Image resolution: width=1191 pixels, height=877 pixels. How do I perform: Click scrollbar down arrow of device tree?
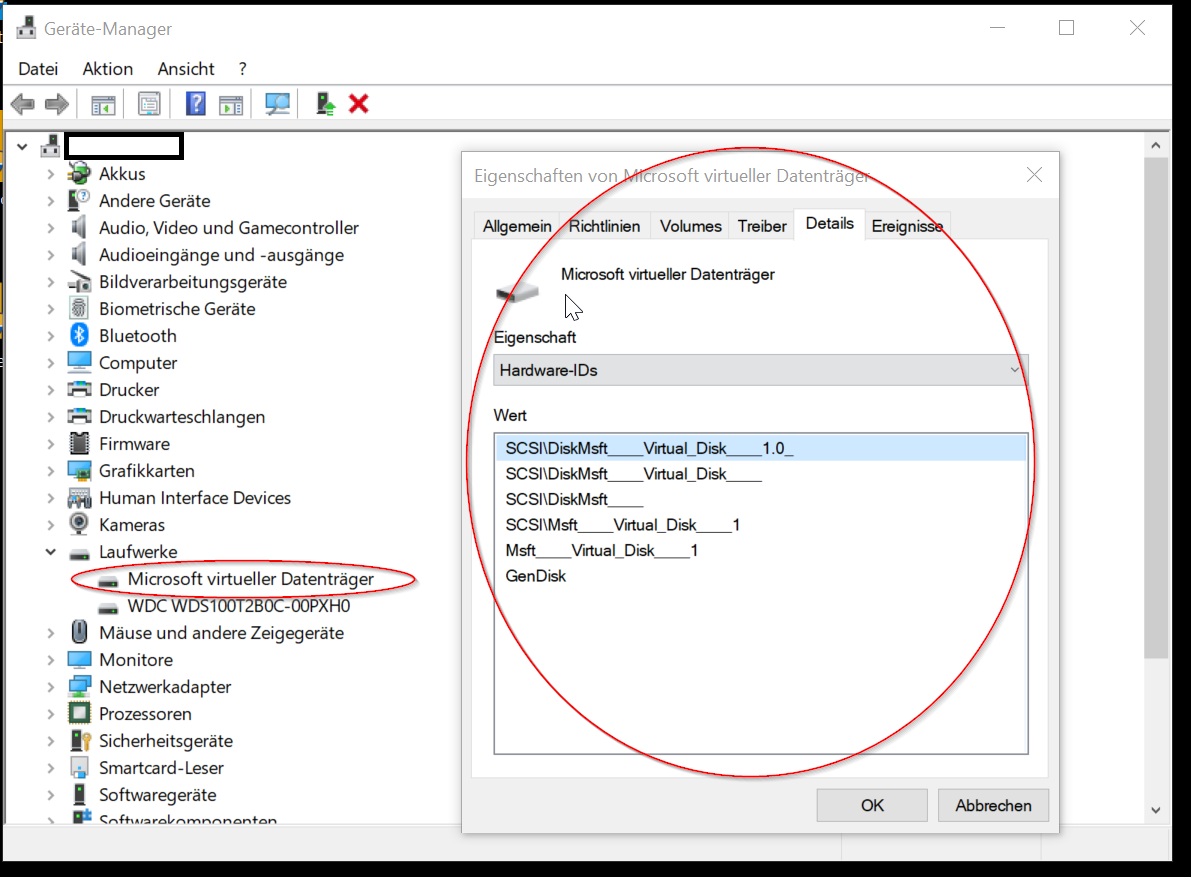[1155, 810]
